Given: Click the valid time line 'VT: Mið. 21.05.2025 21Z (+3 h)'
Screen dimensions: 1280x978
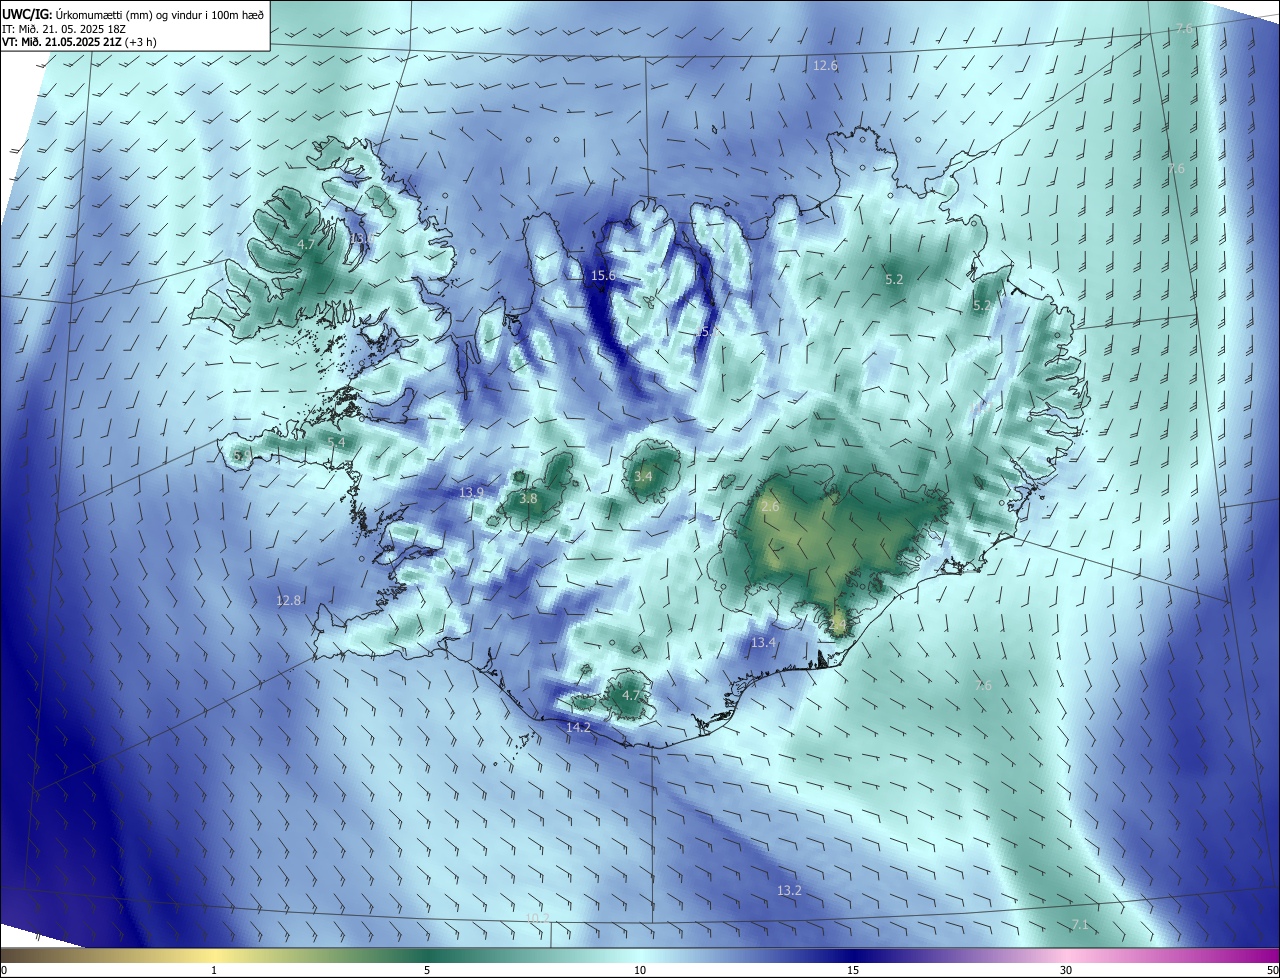Looking at the screenshot, I should (79, 42).
